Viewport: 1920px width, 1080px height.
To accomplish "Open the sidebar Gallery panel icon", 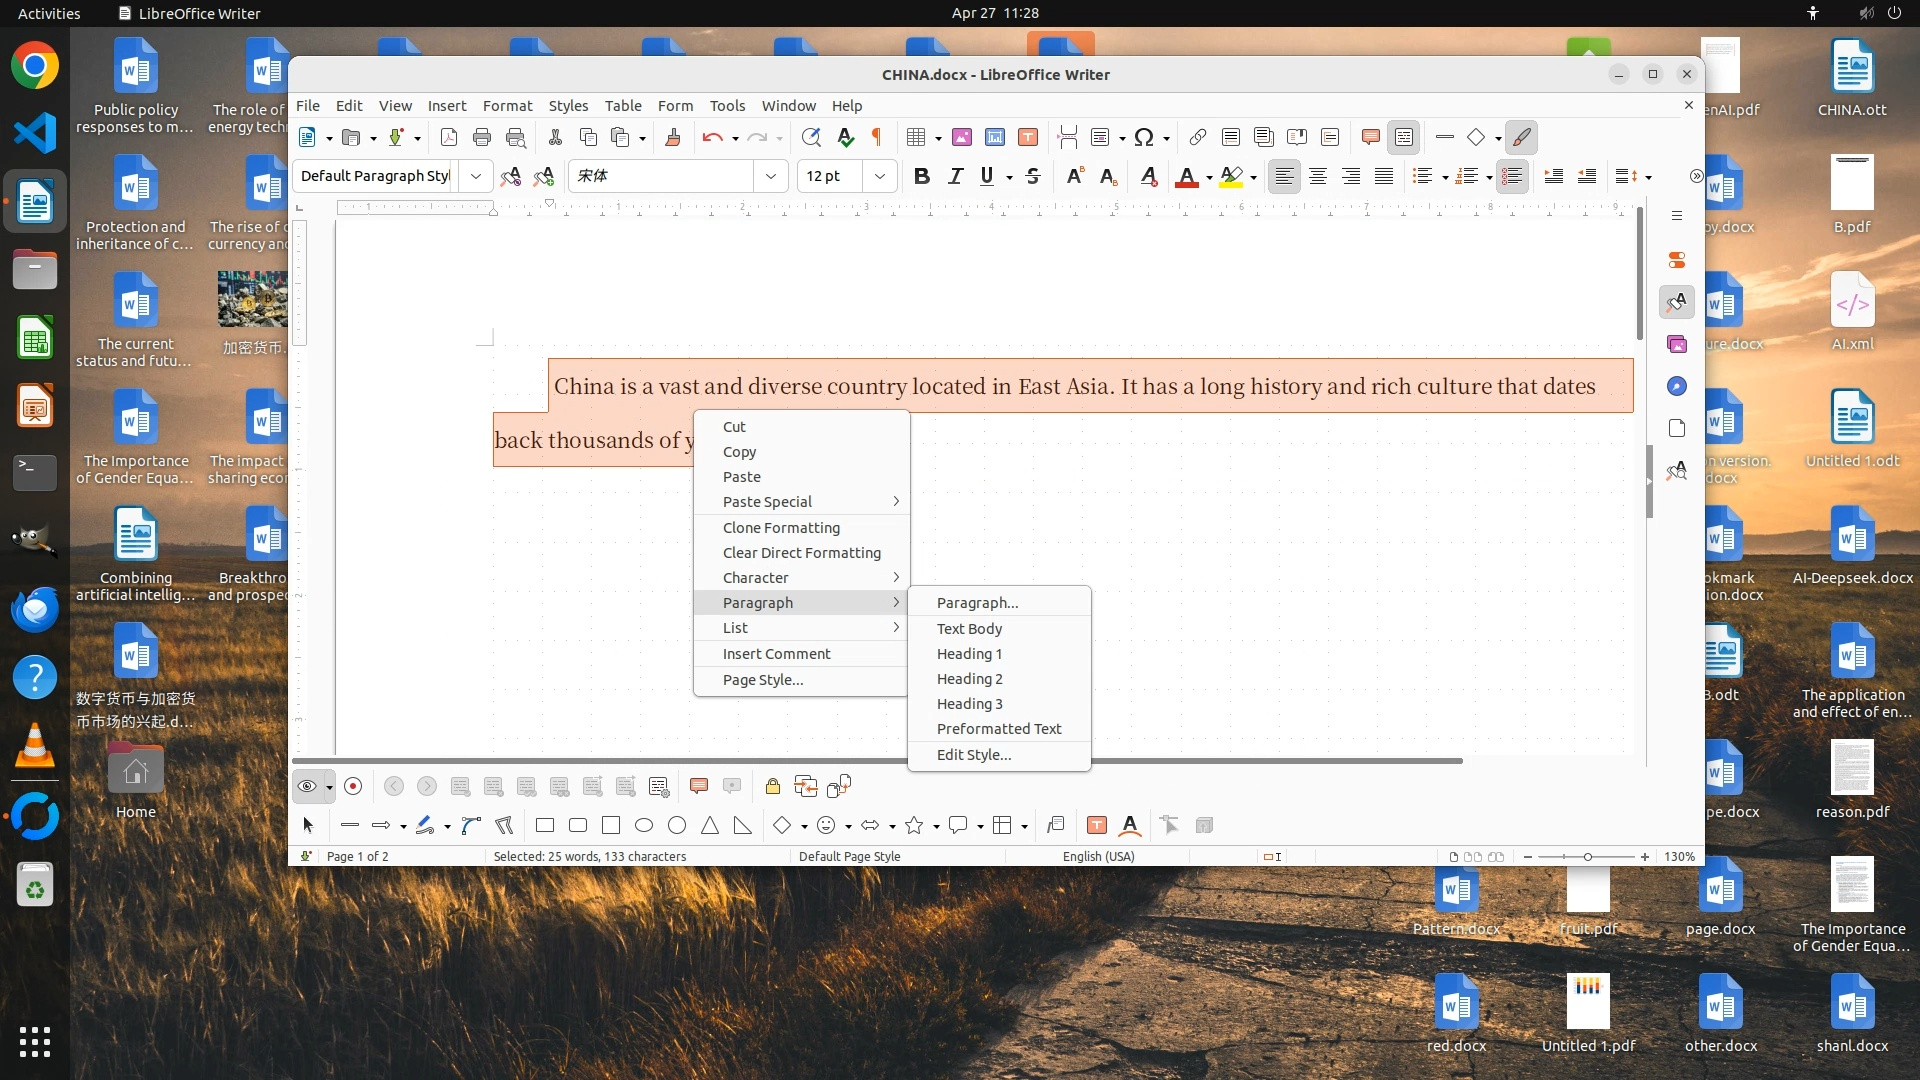I will click(x=1677, y=344).
